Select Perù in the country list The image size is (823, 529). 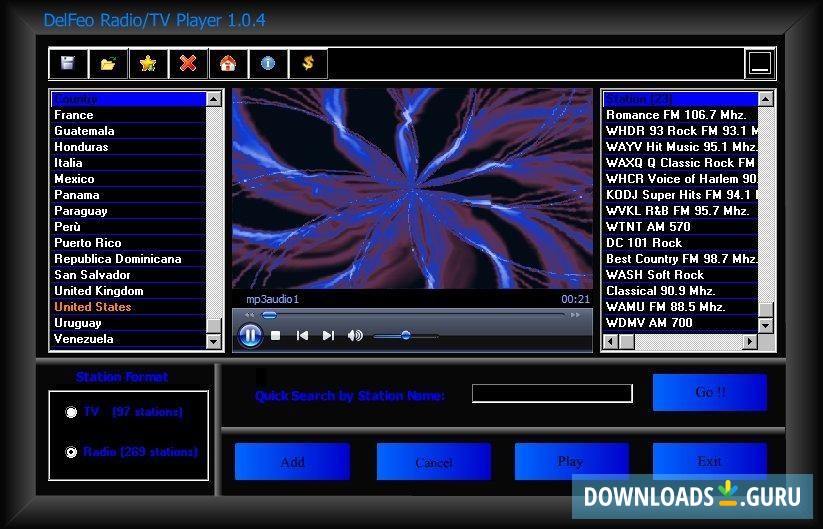click(x=128, y=227)
